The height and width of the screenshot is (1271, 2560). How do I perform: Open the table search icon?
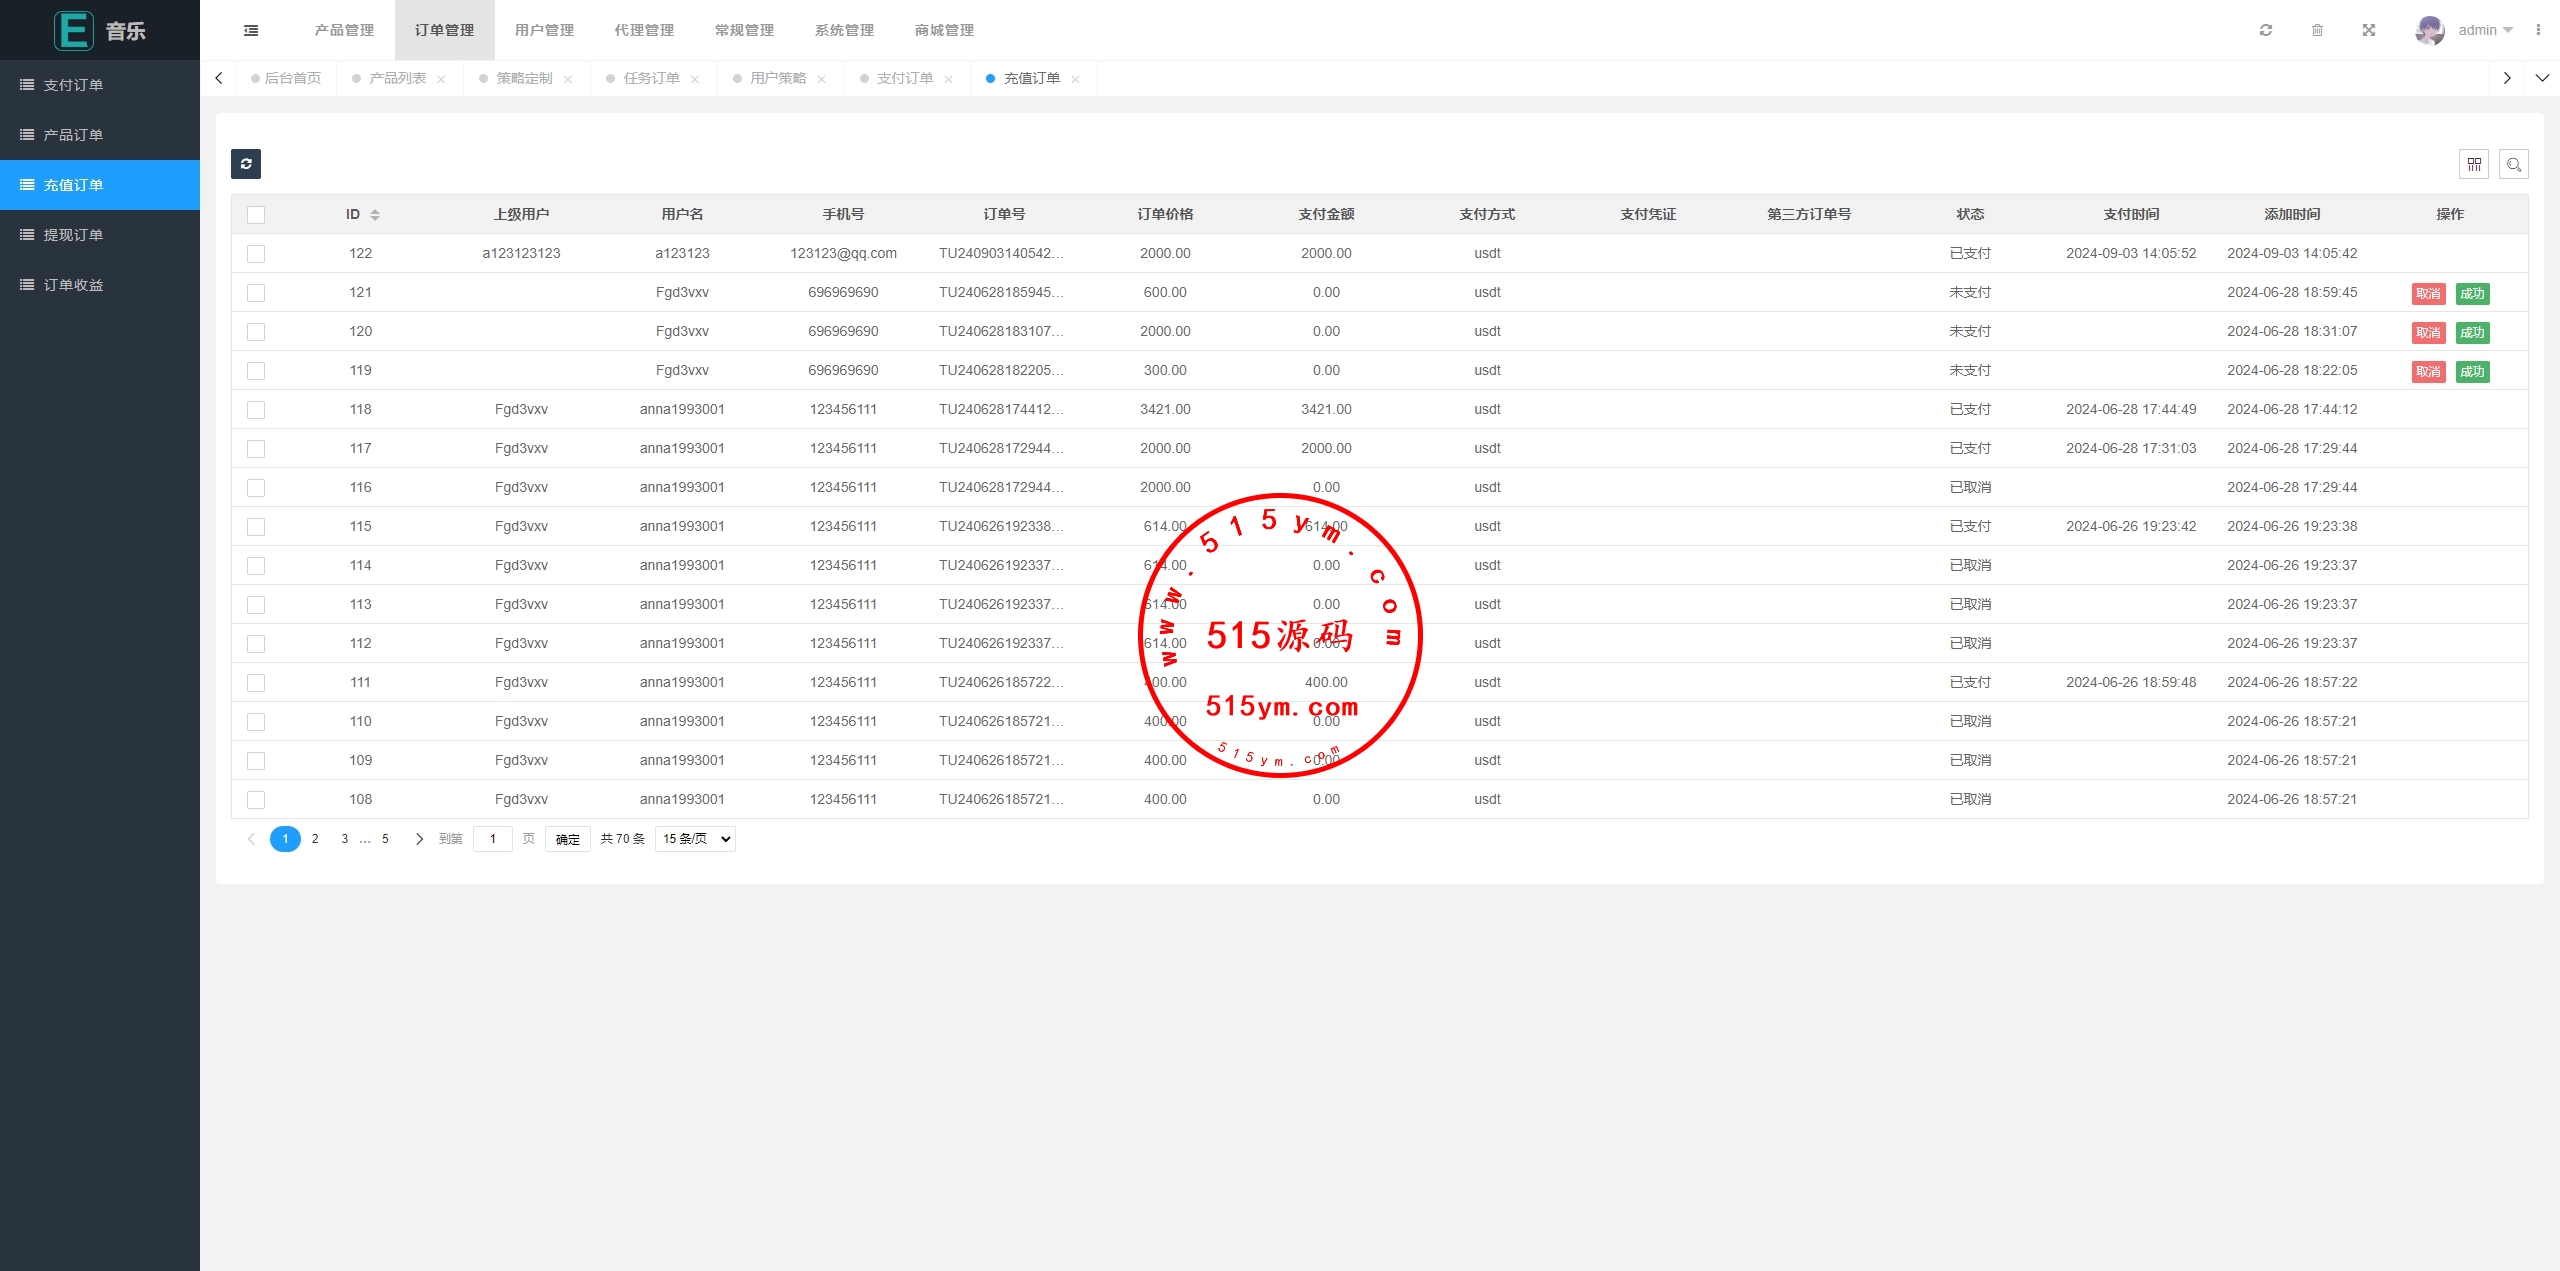[x=2514, y=164]
